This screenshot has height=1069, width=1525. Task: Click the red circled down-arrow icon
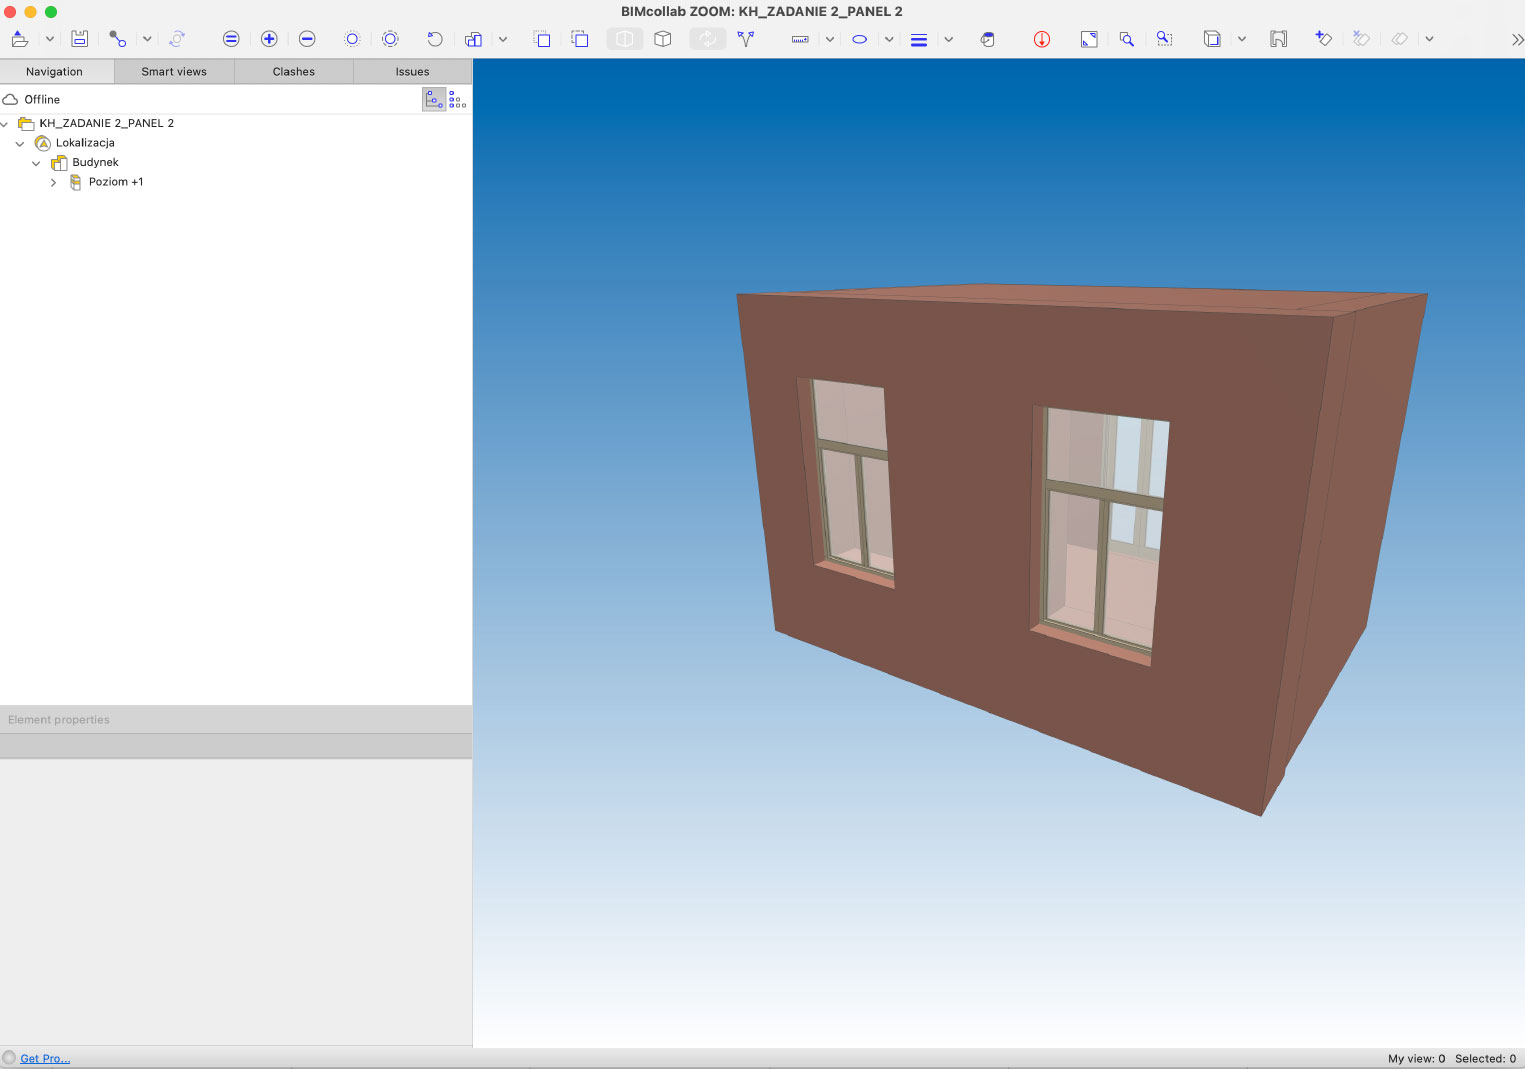click(1041, 39)
